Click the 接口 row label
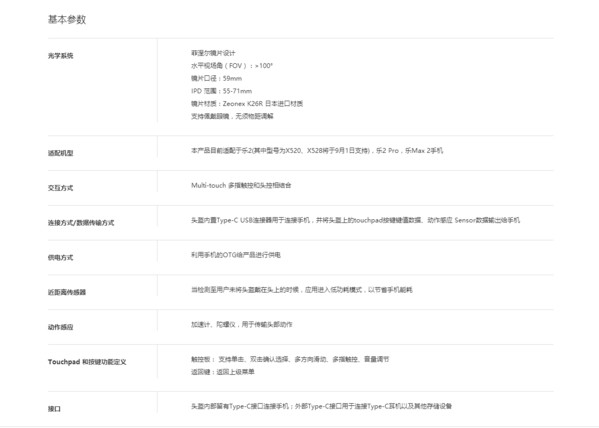The image size is (599, 428). coord(54,409)
